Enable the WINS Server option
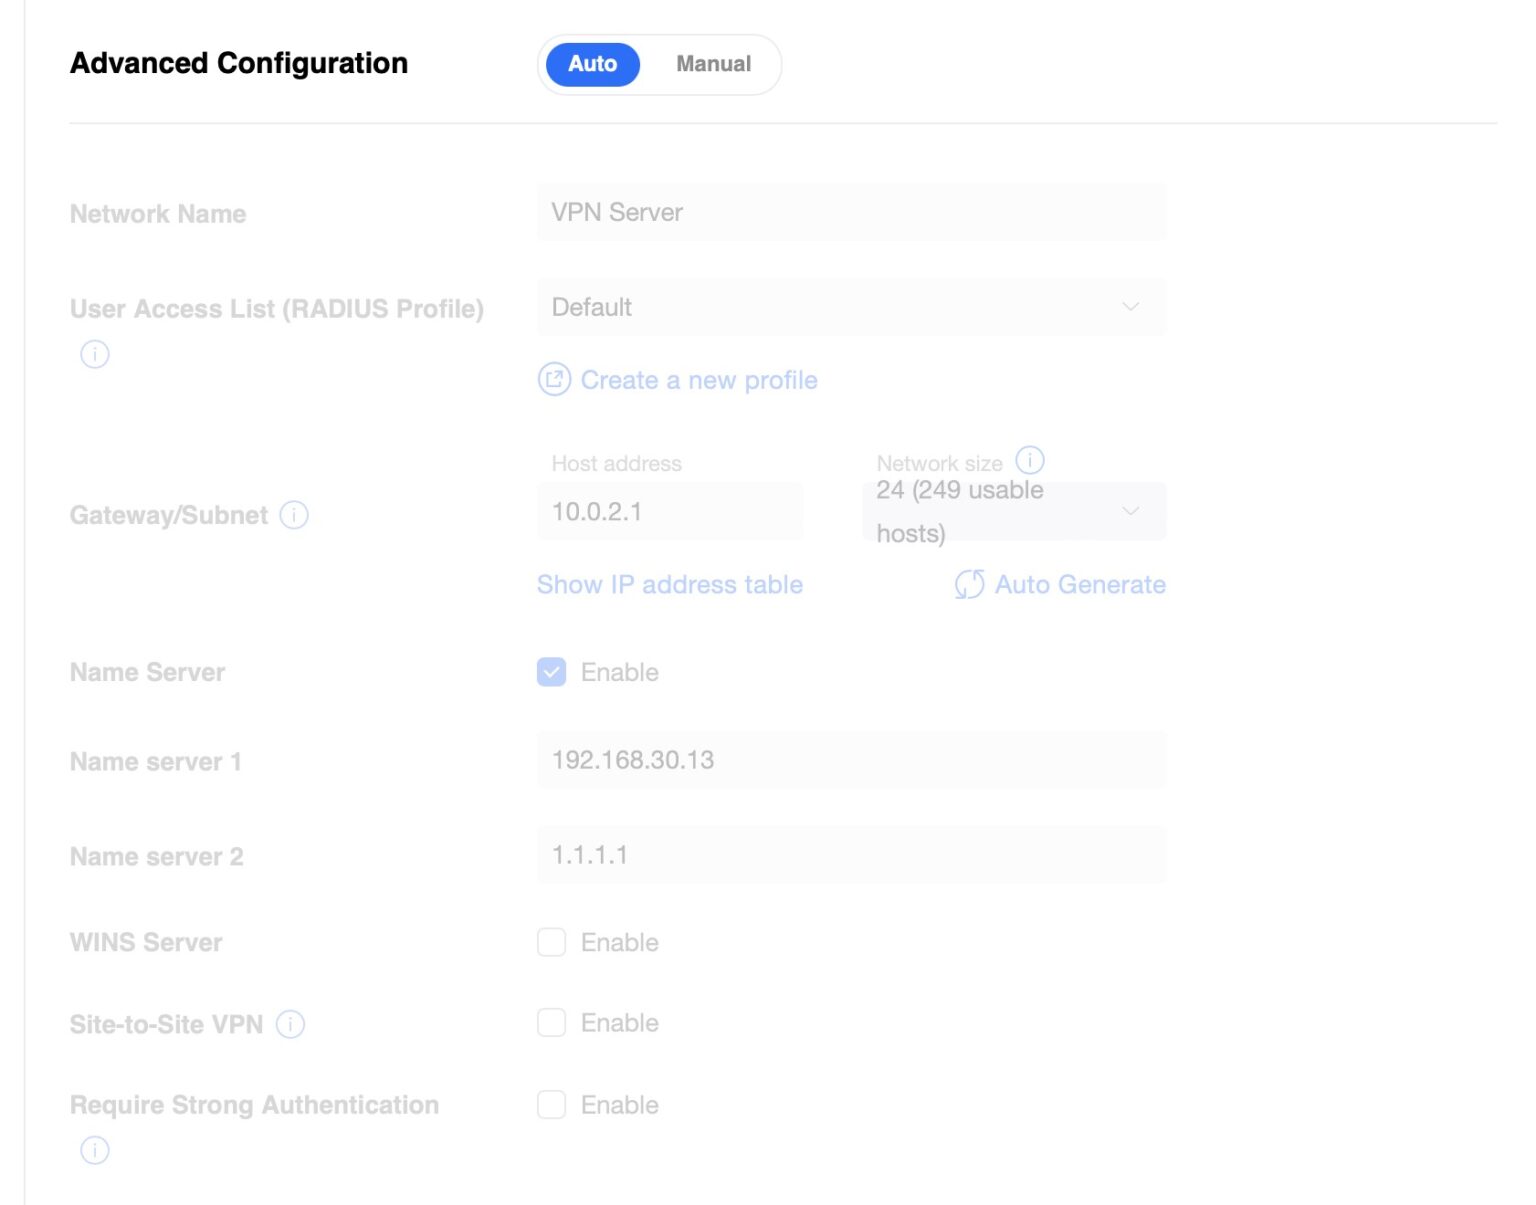The height and width of the screenshot is (1205, 1536). point(551,941)
